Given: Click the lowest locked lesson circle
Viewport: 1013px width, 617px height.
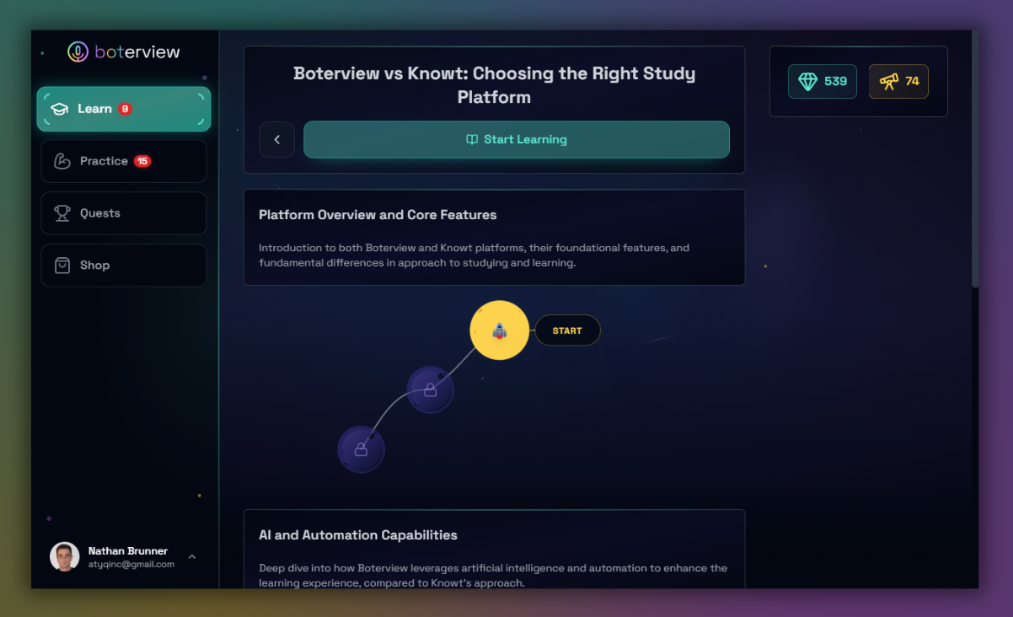Looking at the screenshot, I should coord(361,449).
